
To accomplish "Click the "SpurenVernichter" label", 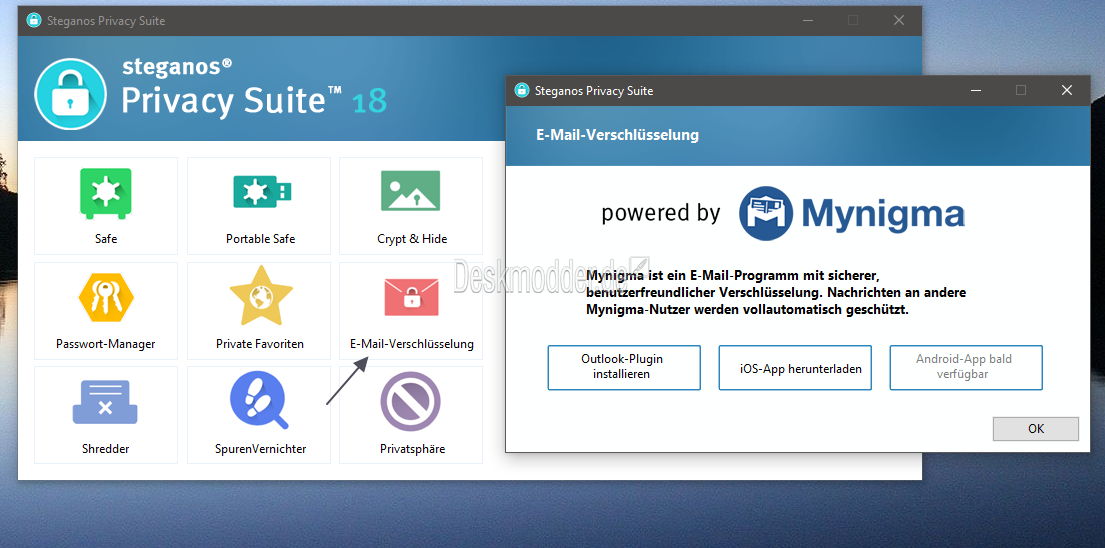I will click(261, 449).
